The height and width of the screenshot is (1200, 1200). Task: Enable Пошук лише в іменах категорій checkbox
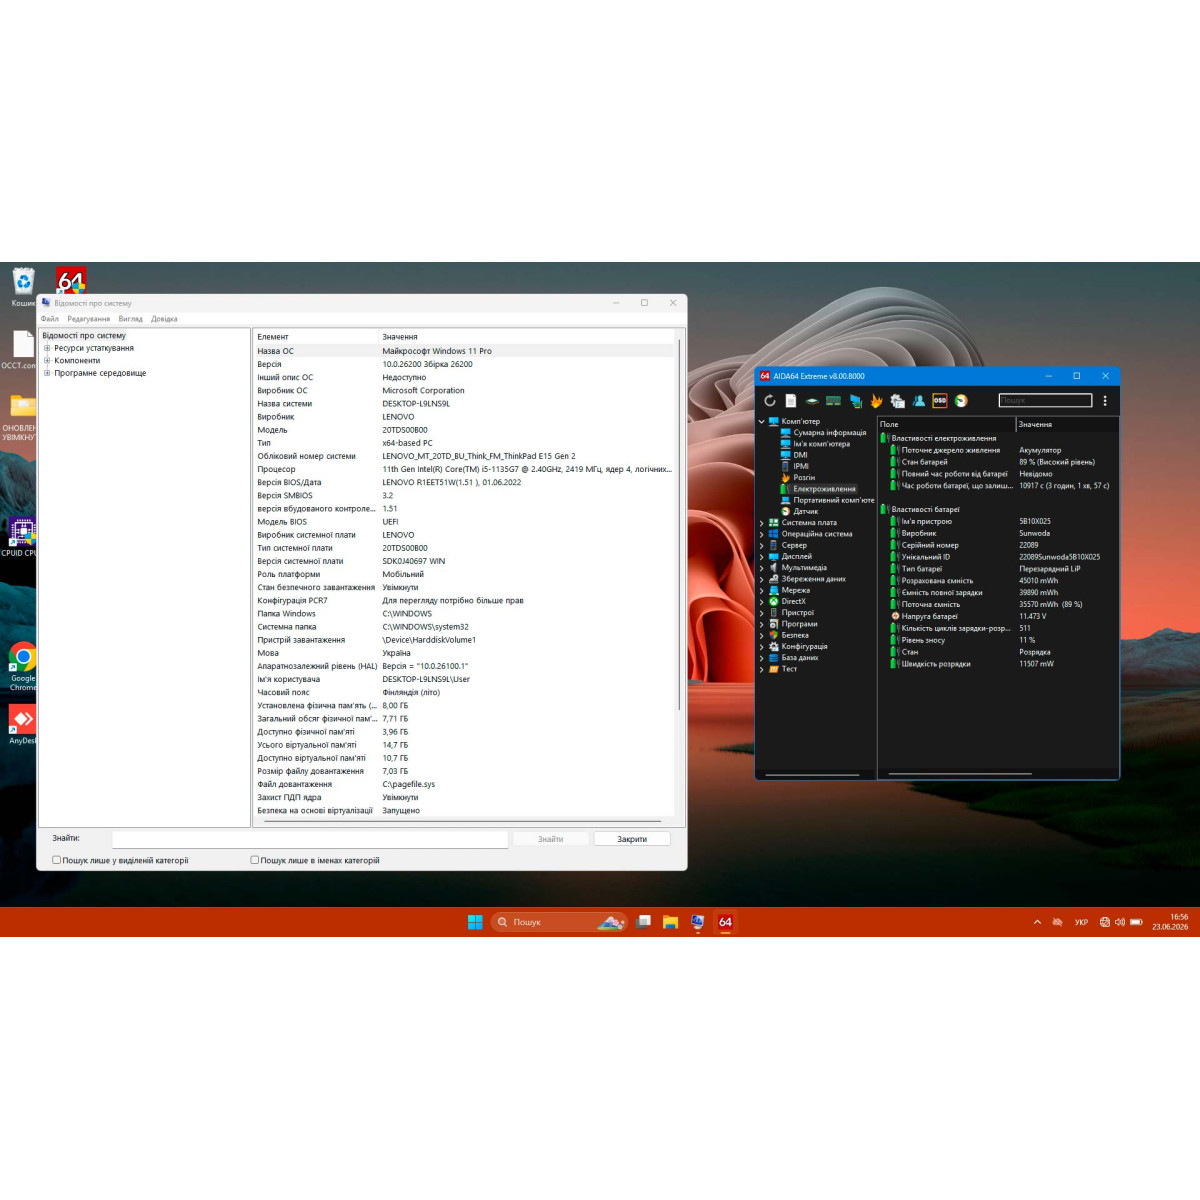click(254, 860)
